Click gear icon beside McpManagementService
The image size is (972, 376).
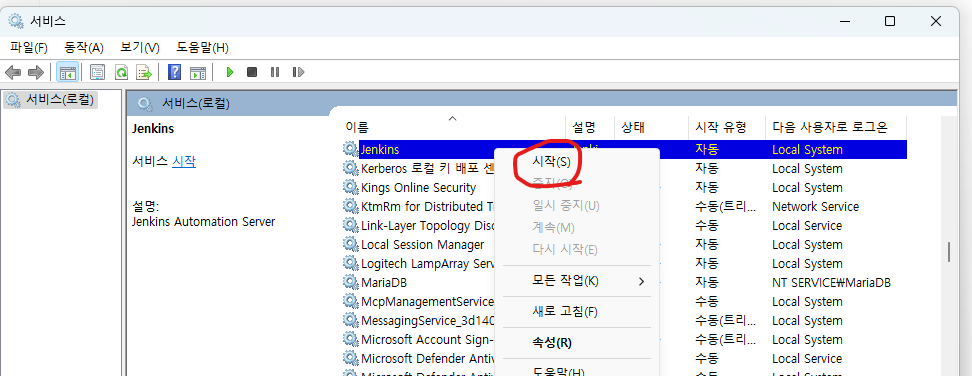point(351,301)
